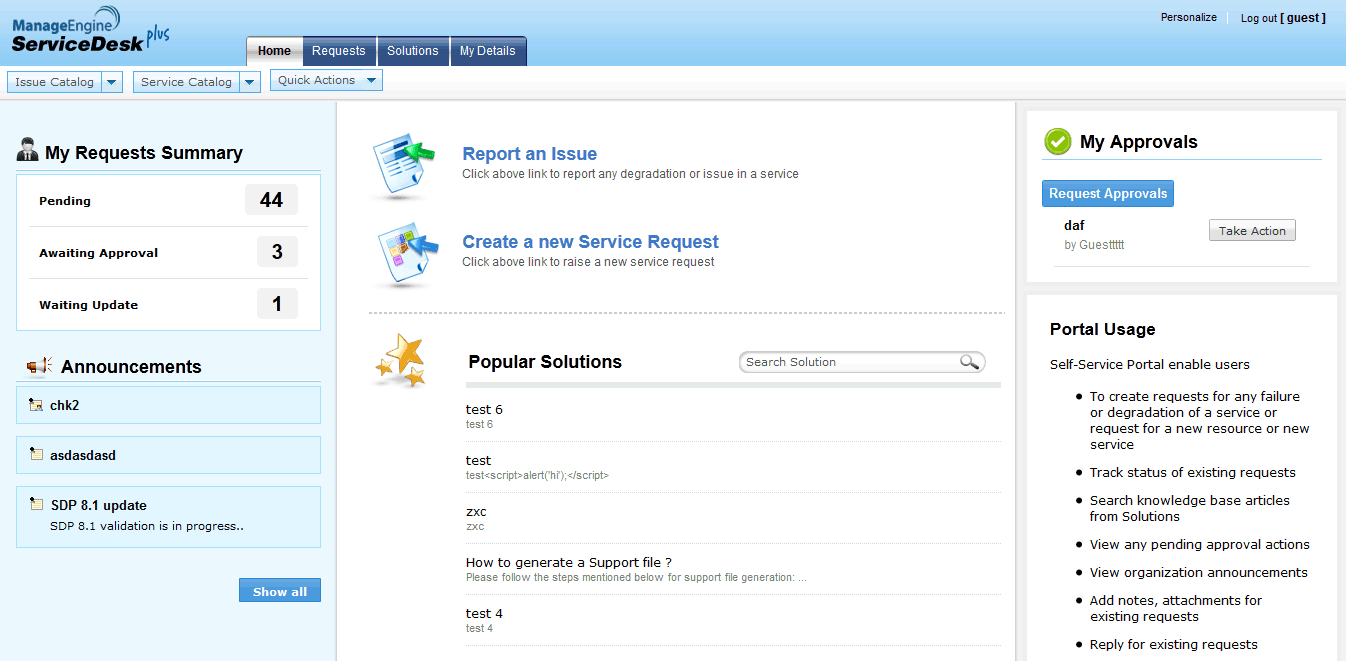Expand the Service Catalog dropdown arrow
1346x661 pixels.
point(250,82)
